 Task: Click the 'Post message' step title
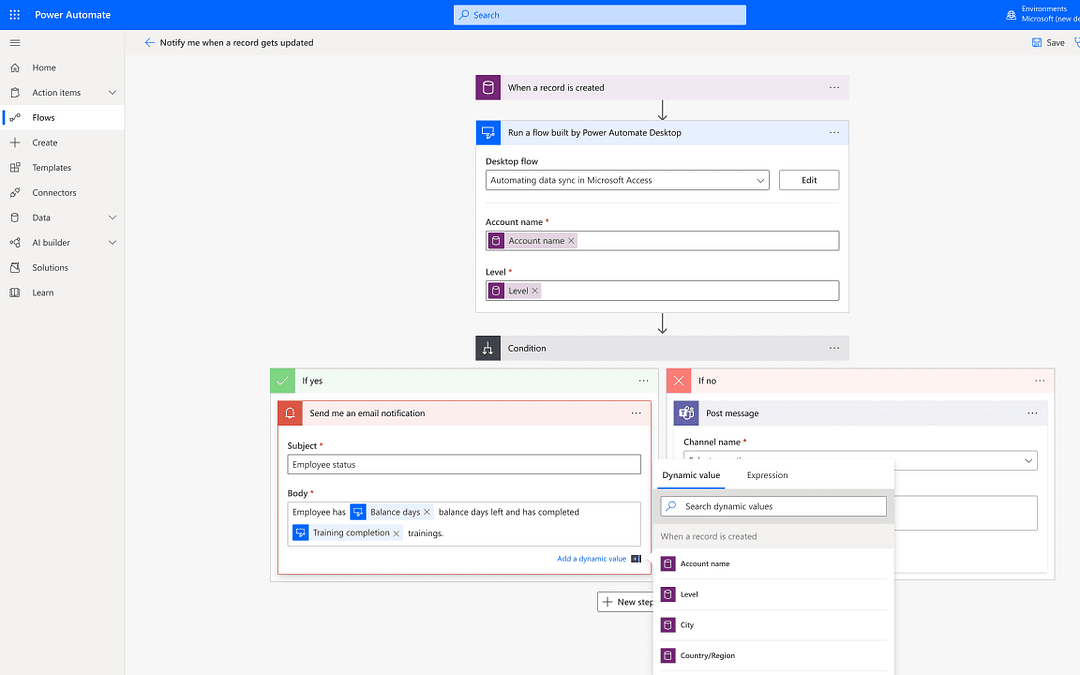732,413
